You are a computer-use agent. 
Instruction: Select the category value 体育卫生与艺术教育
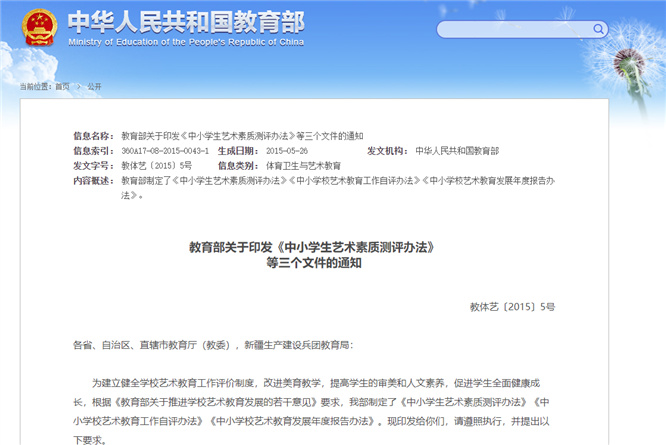[x=303, y=166]
